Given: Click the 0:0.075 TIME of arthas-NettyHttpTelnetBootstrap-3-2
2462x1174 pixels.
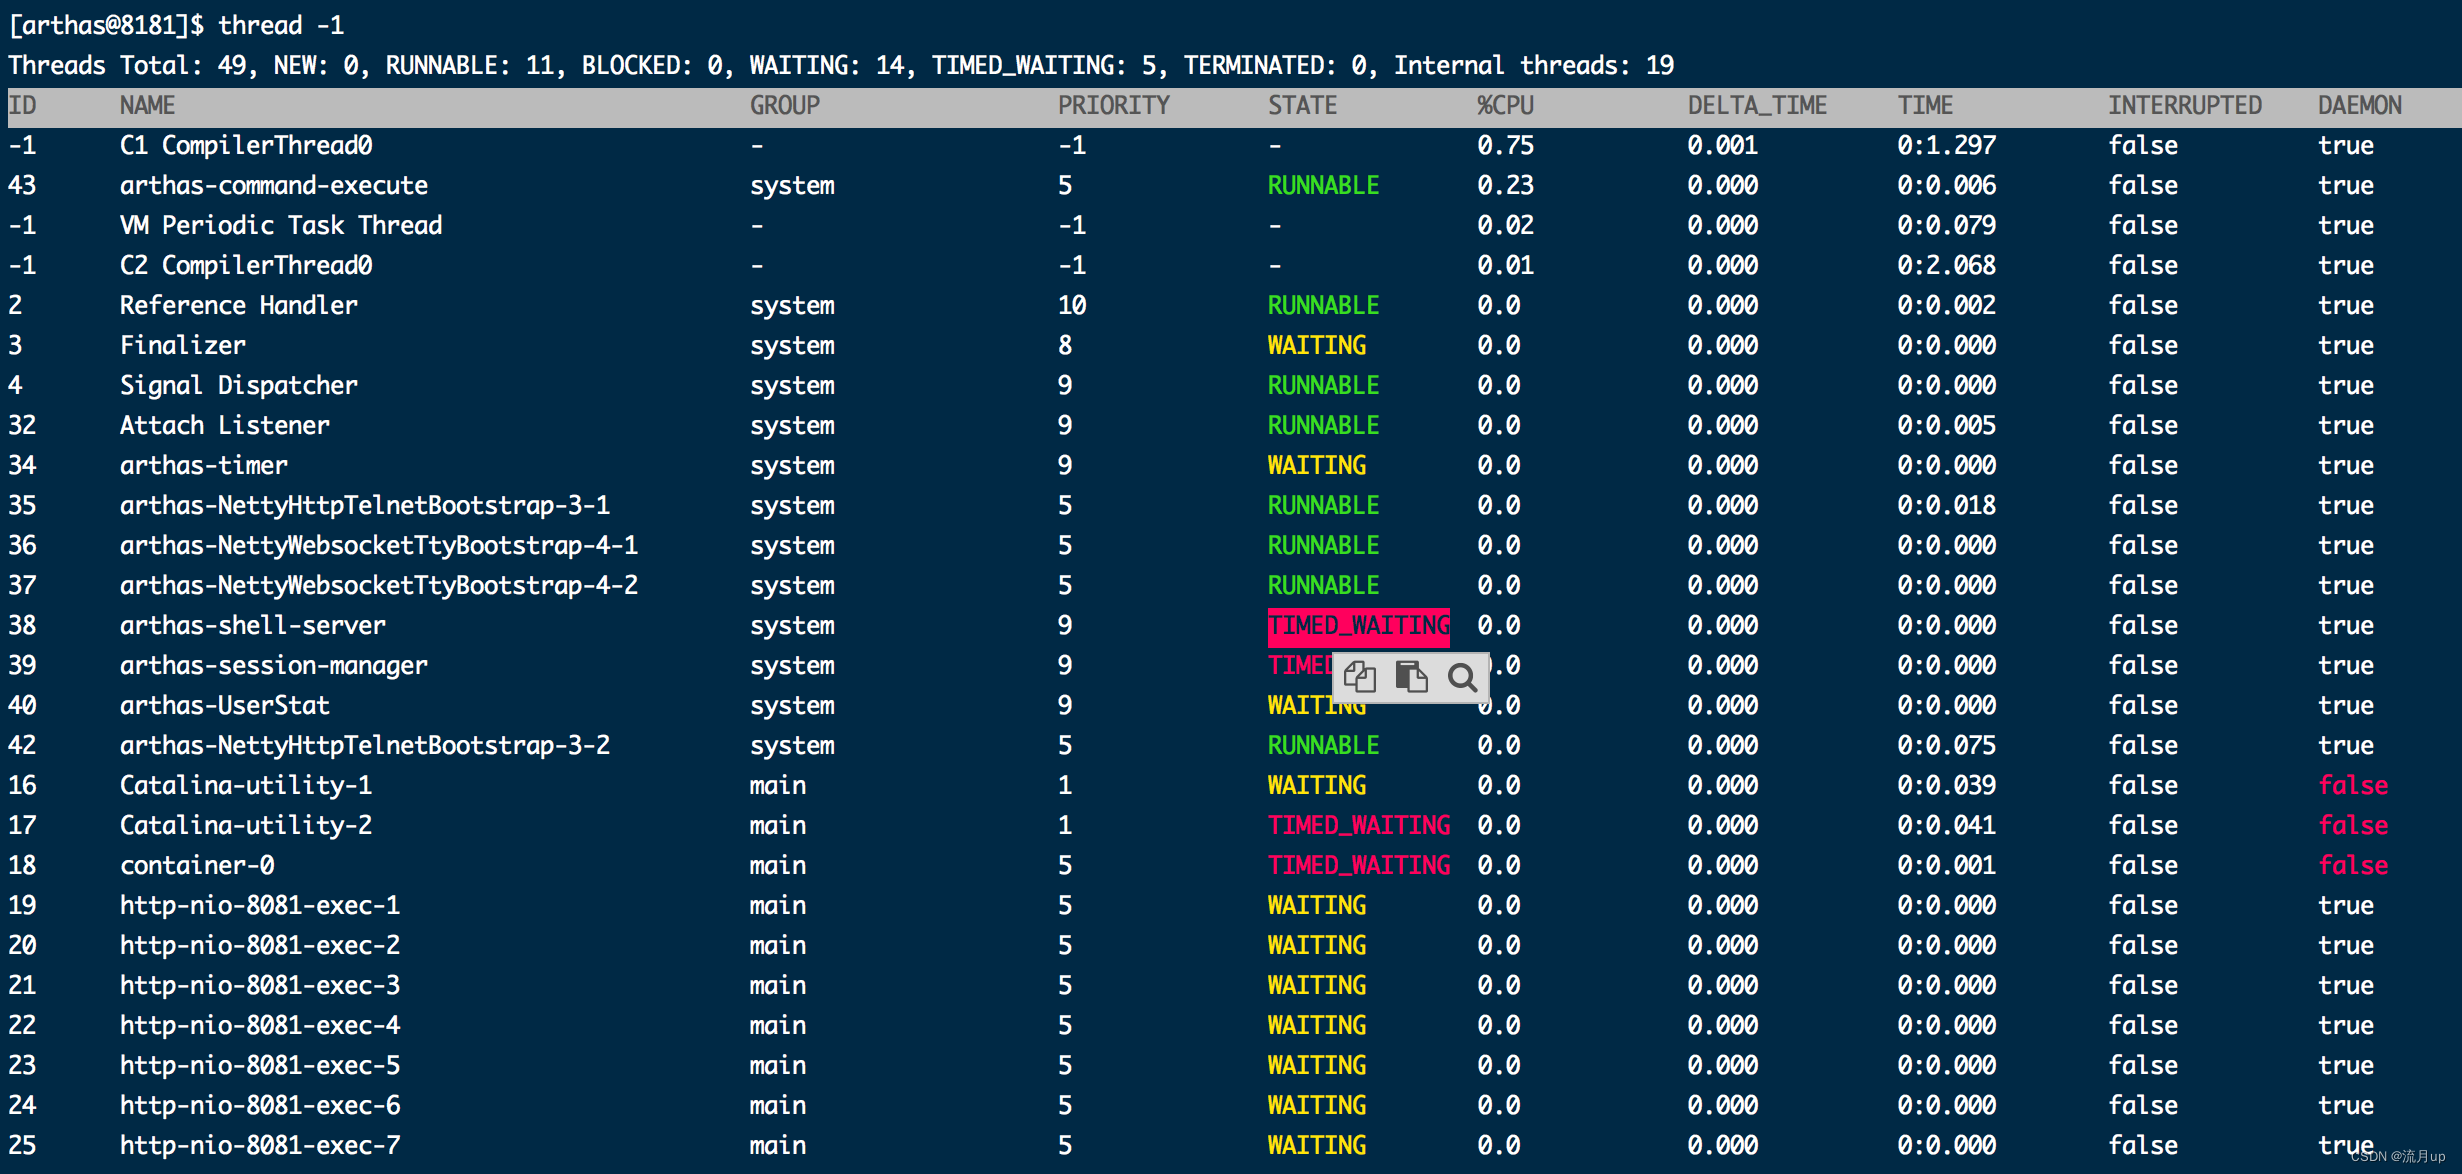Looking at the screenshot, I should click(x=1946, y=746).
